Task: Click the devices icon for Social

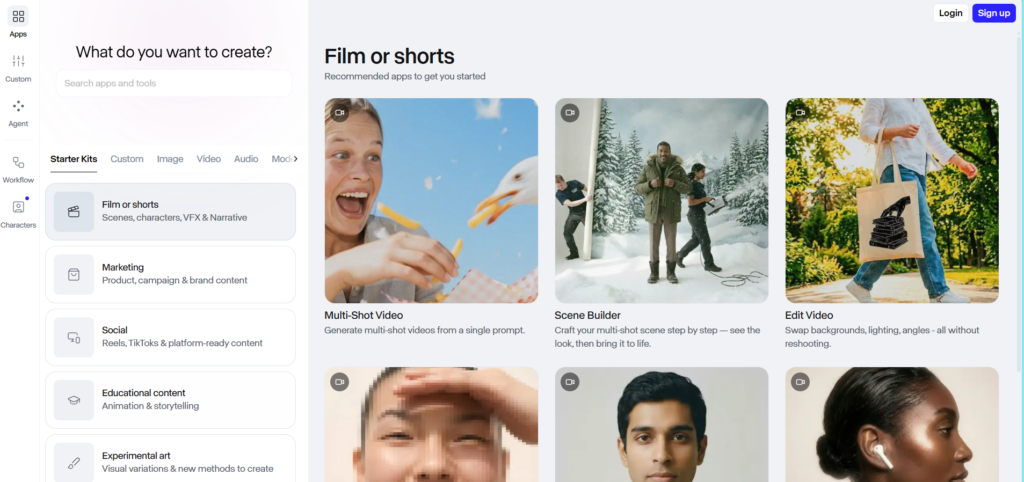Action: [x=74, y=337]
